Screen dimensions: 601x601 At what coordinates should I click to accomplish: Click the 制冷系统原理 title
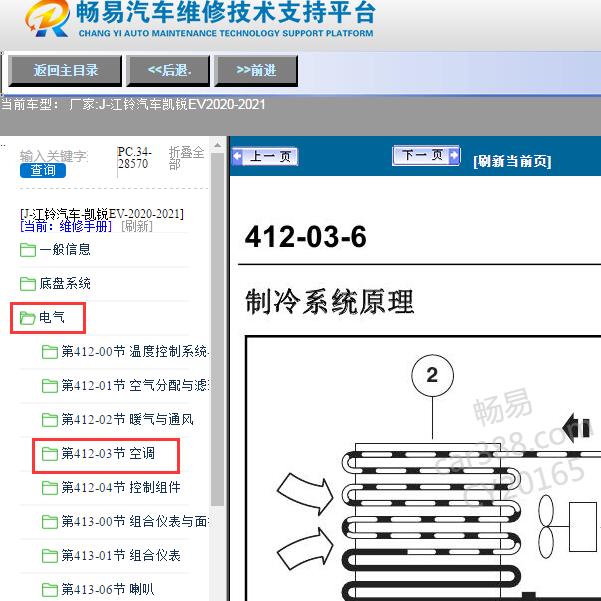[330, 302]
